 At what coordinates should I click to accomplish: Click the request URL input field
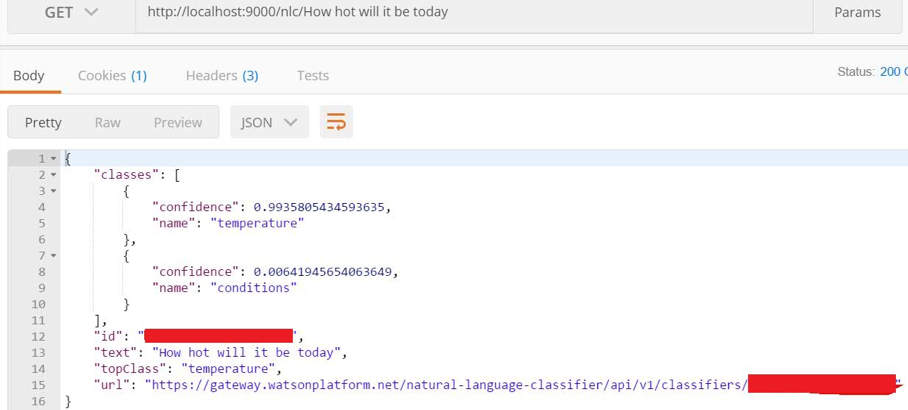tap(470, 12)
